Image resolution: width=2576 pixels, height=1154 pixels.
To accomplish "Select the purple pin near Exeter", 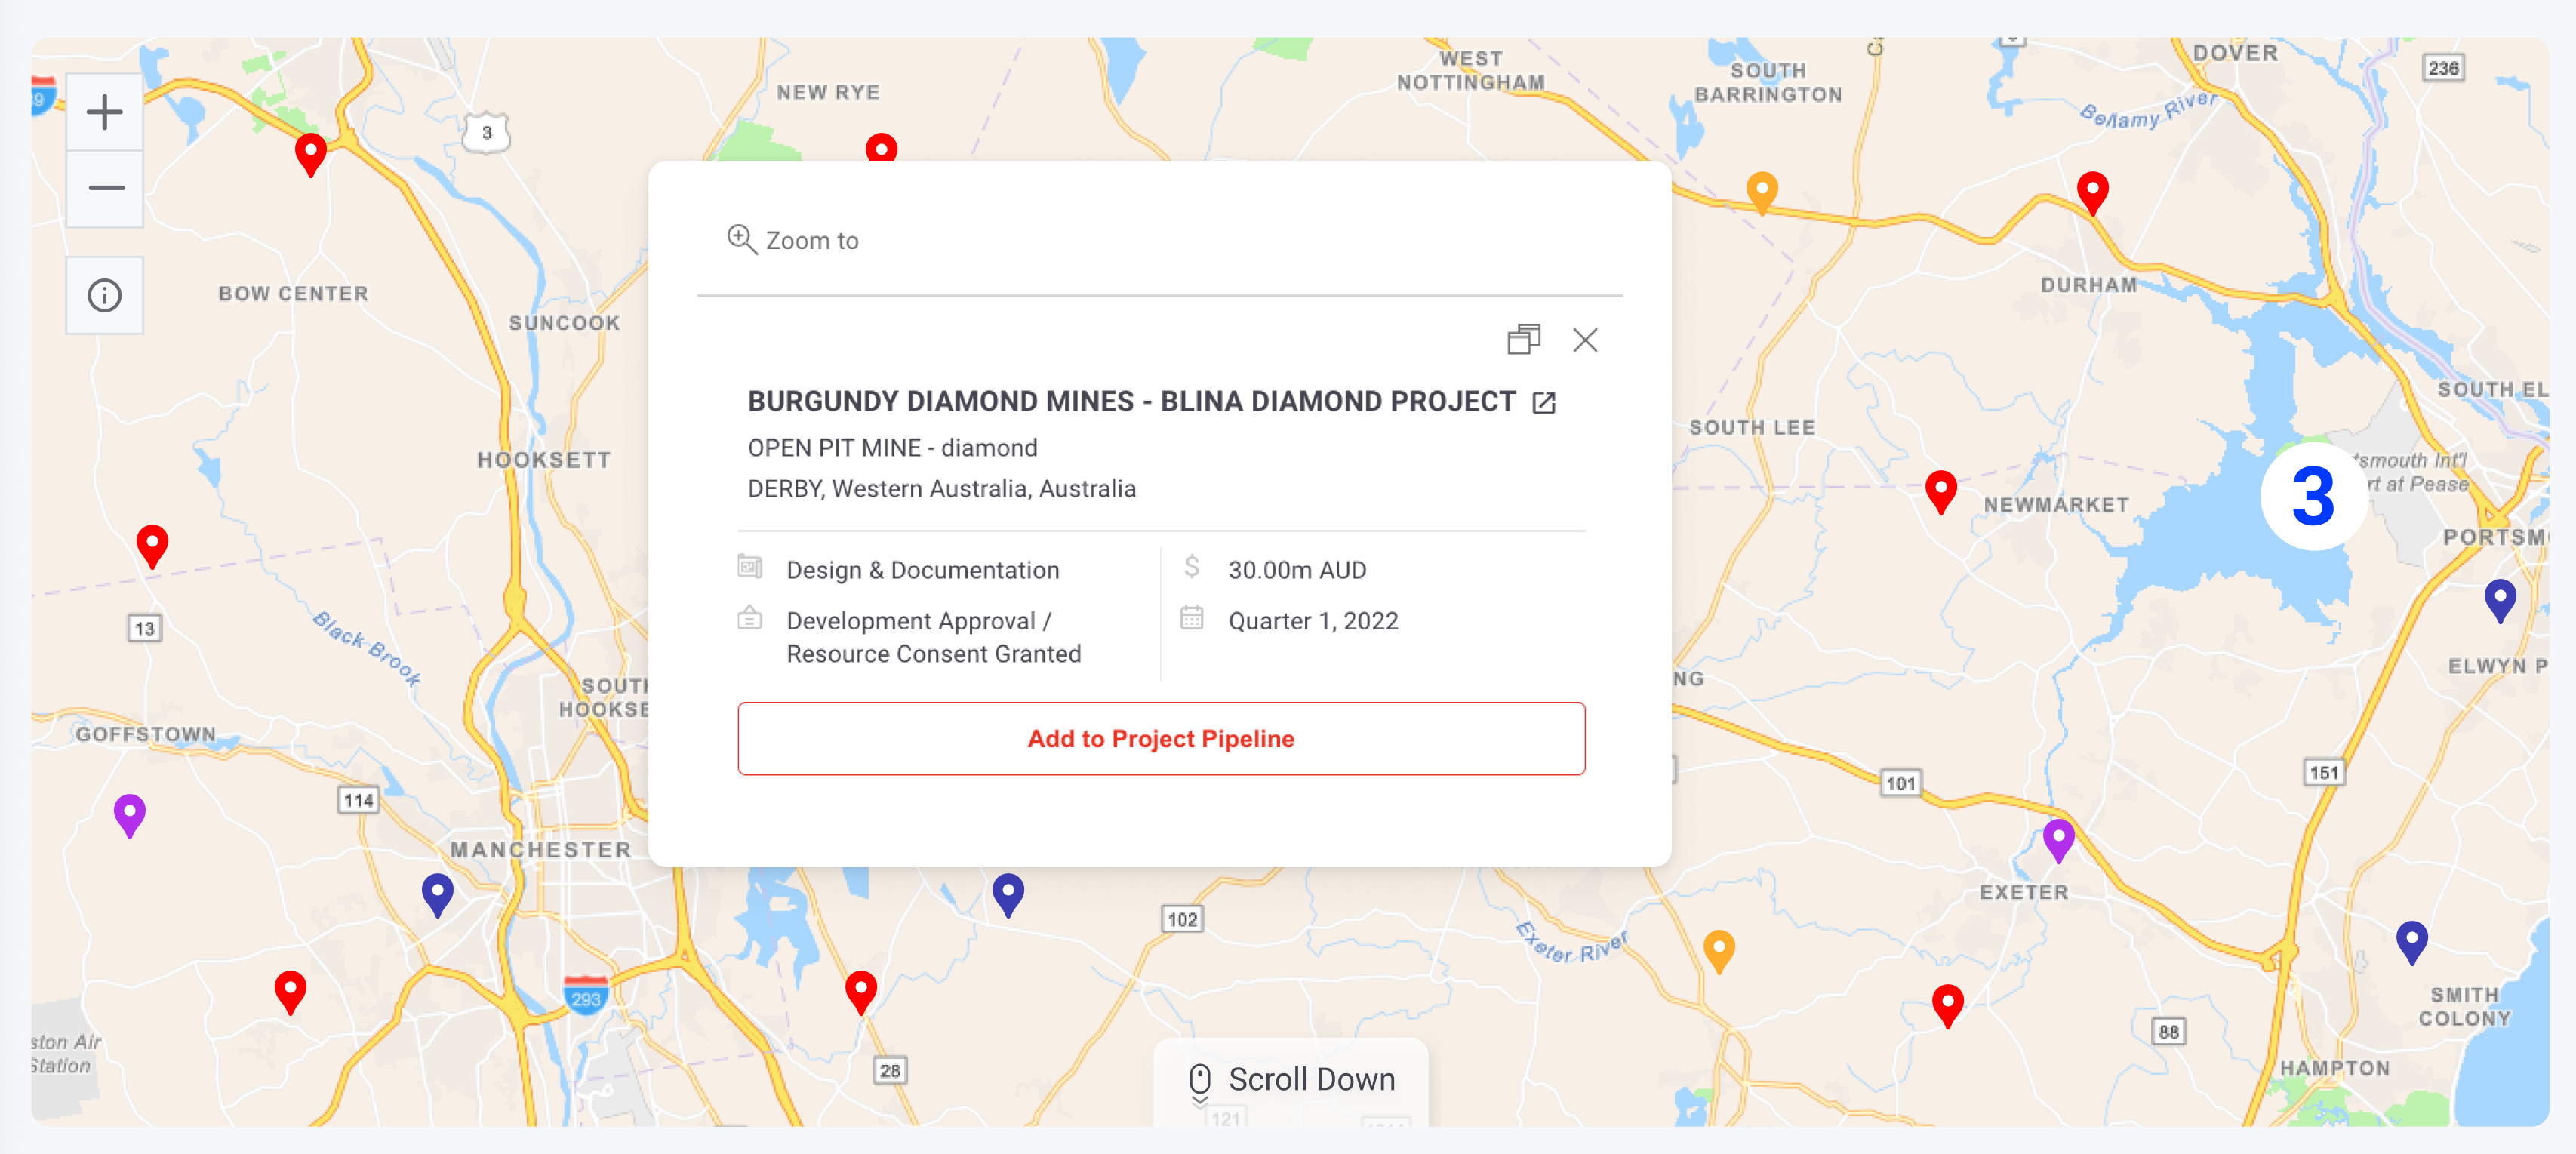I will [2058, 838].
